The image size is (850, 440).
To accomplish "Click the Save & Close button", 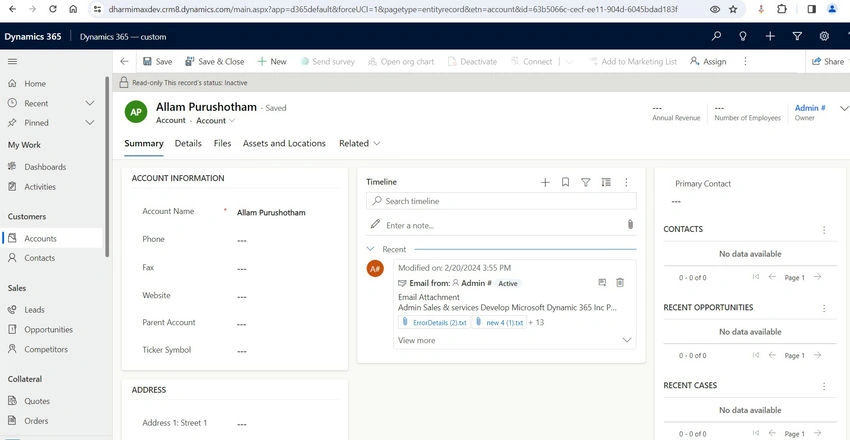I will tap(215, 62).
